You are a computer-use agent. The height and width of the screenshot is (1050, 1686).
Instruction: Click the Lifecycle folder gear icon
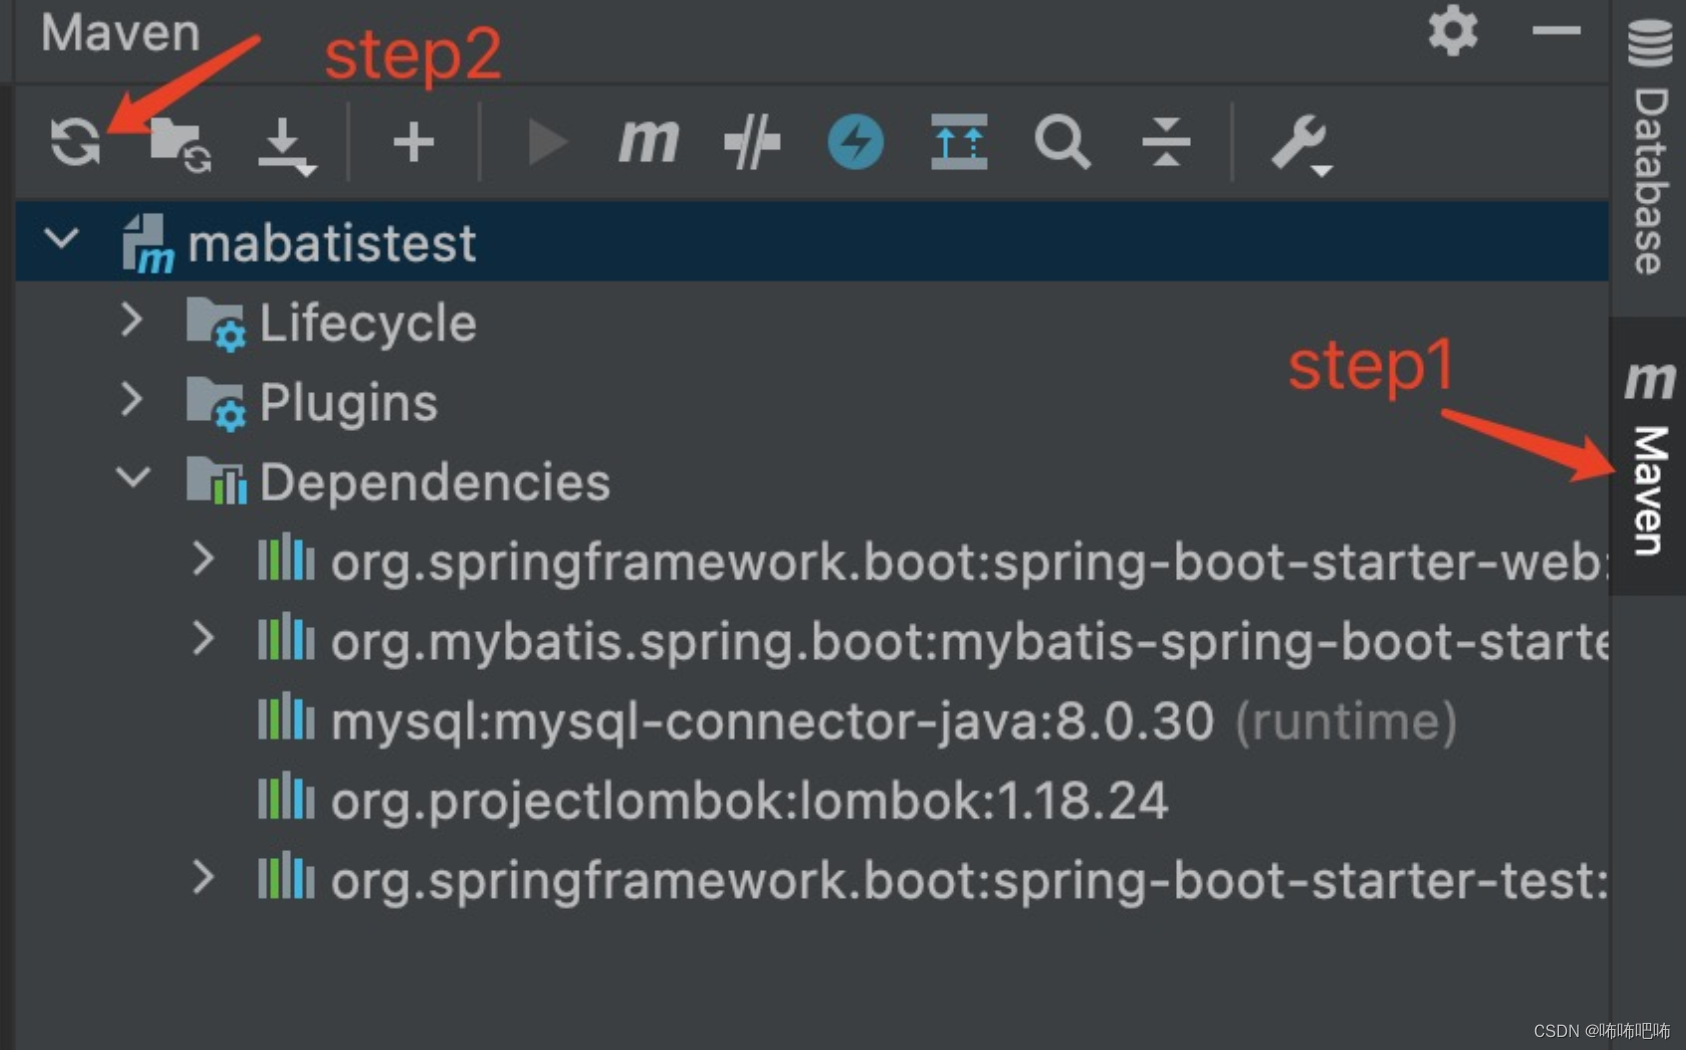tap(215, 325)
